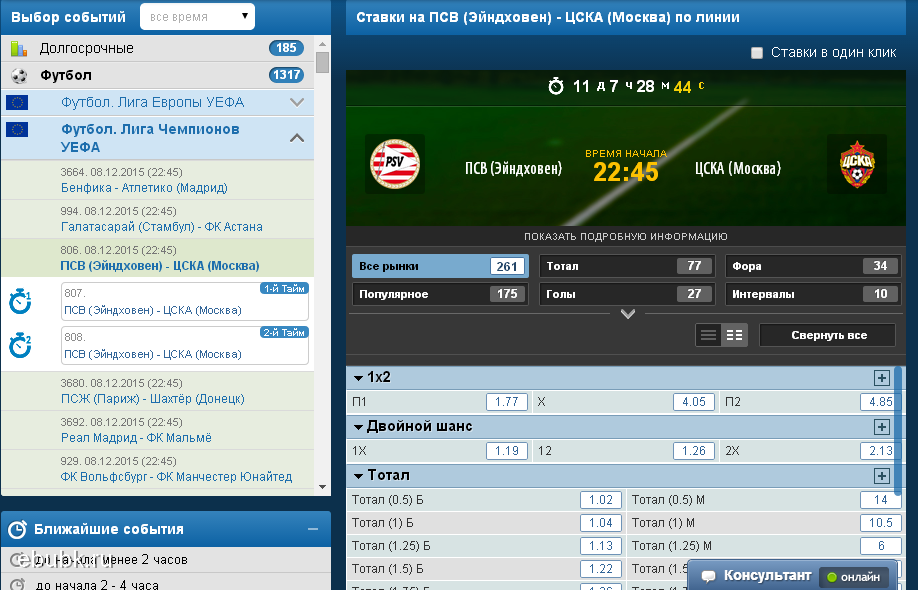
Task: Select the Тотал 77 tab
Action: (627, 266)
